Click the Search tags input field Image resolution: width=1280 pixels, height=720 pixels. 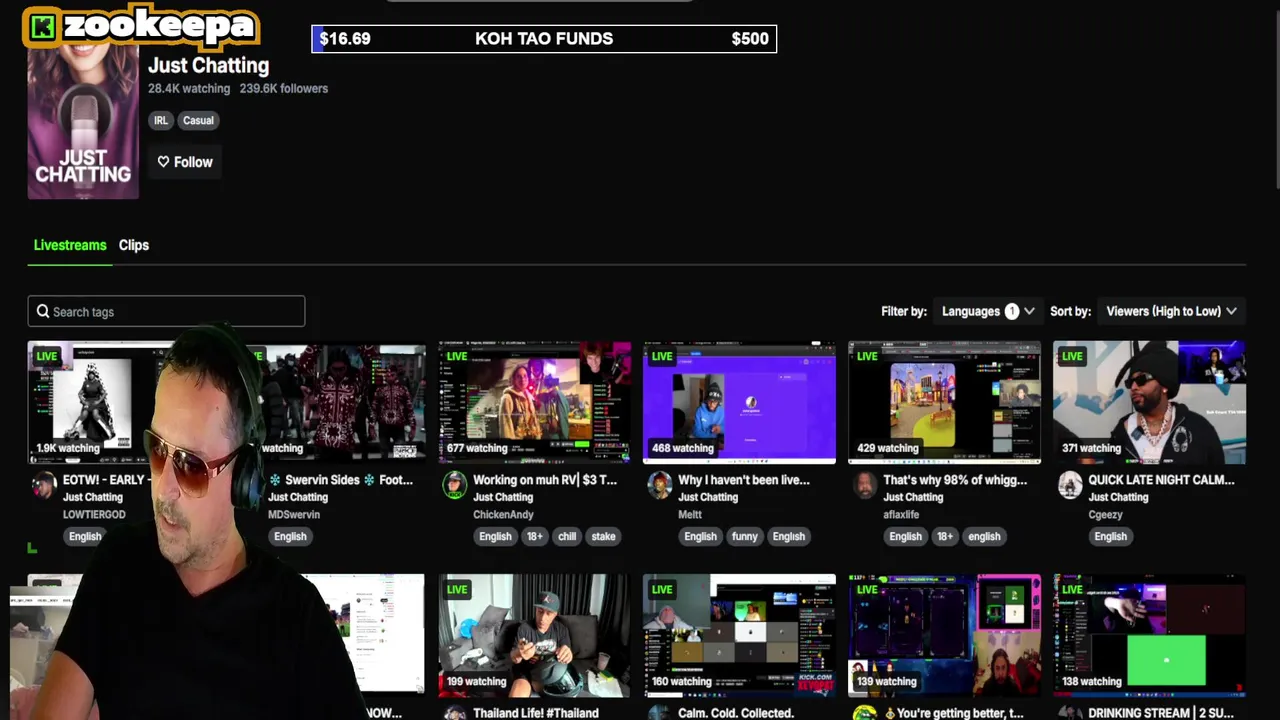pos(166,311)
